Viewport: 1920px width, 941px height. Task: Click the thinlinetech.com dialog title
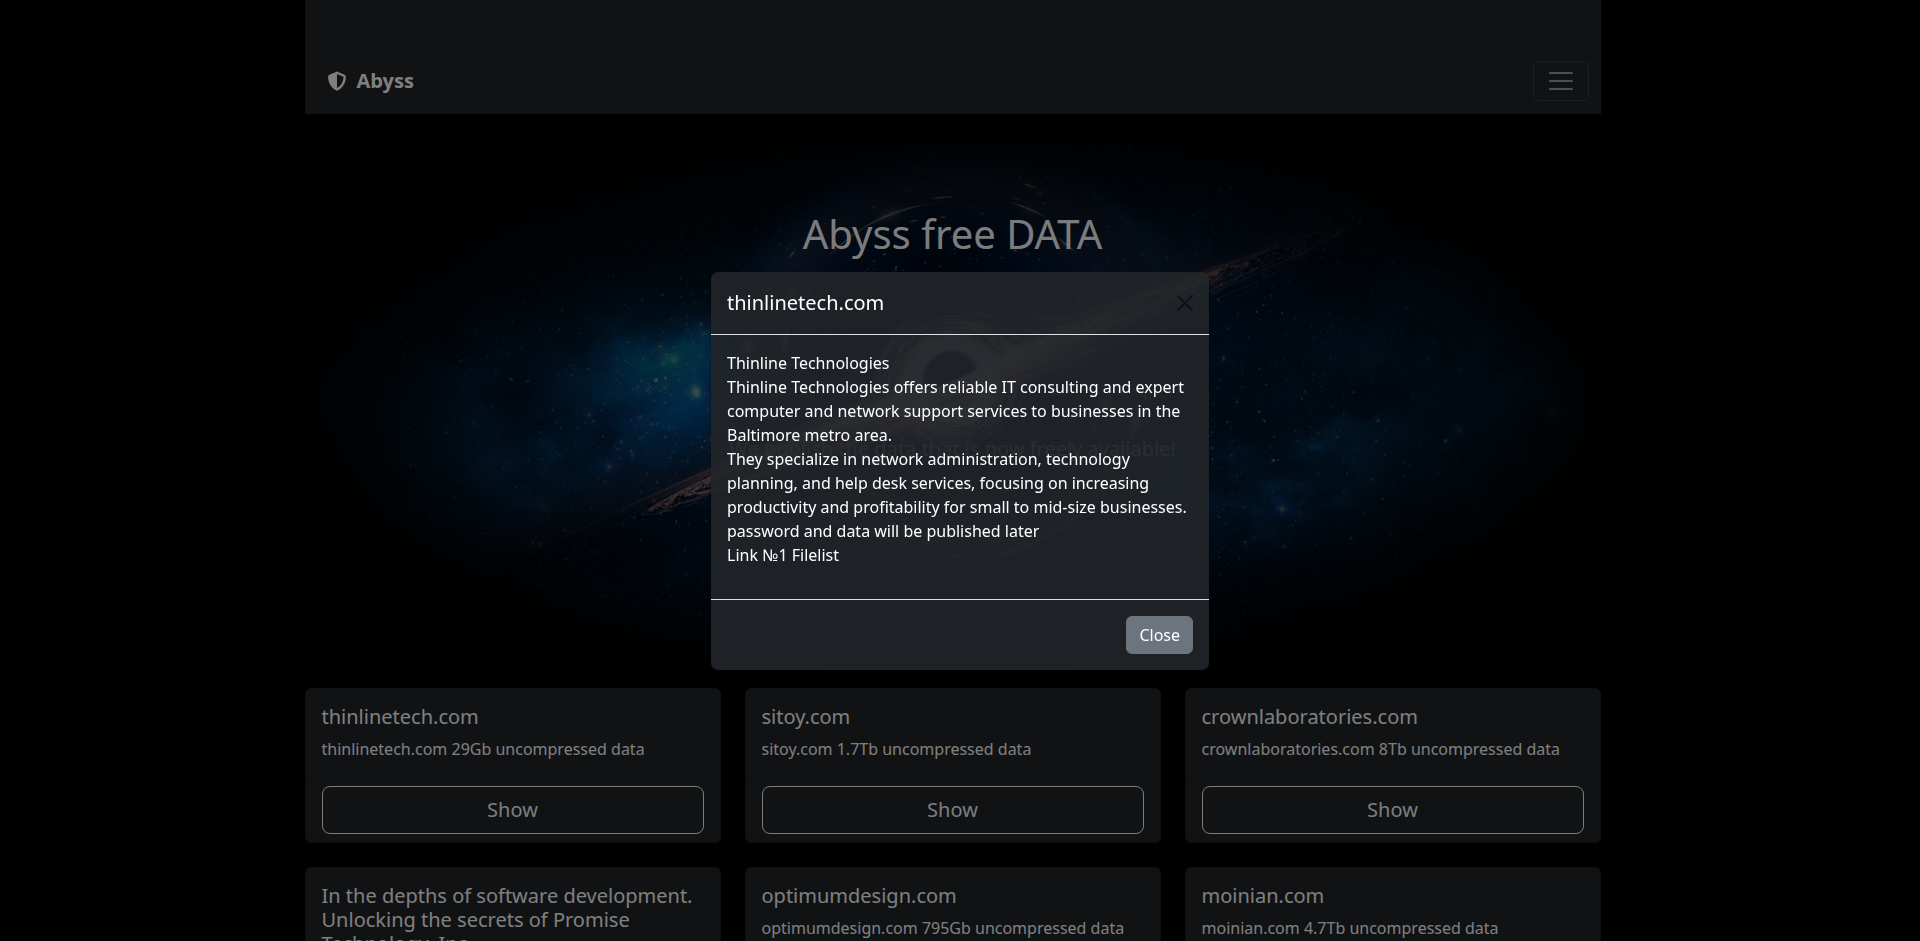pyautogui.click(x=805, y=303)
